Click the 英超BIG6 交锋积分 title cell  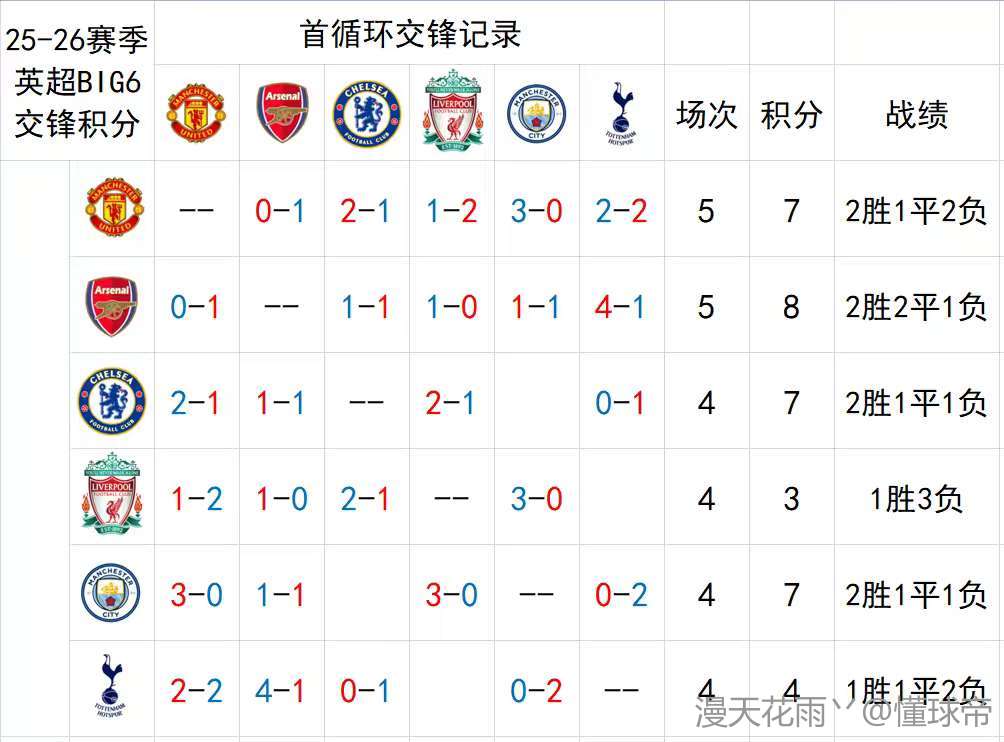tap(77, 82)
